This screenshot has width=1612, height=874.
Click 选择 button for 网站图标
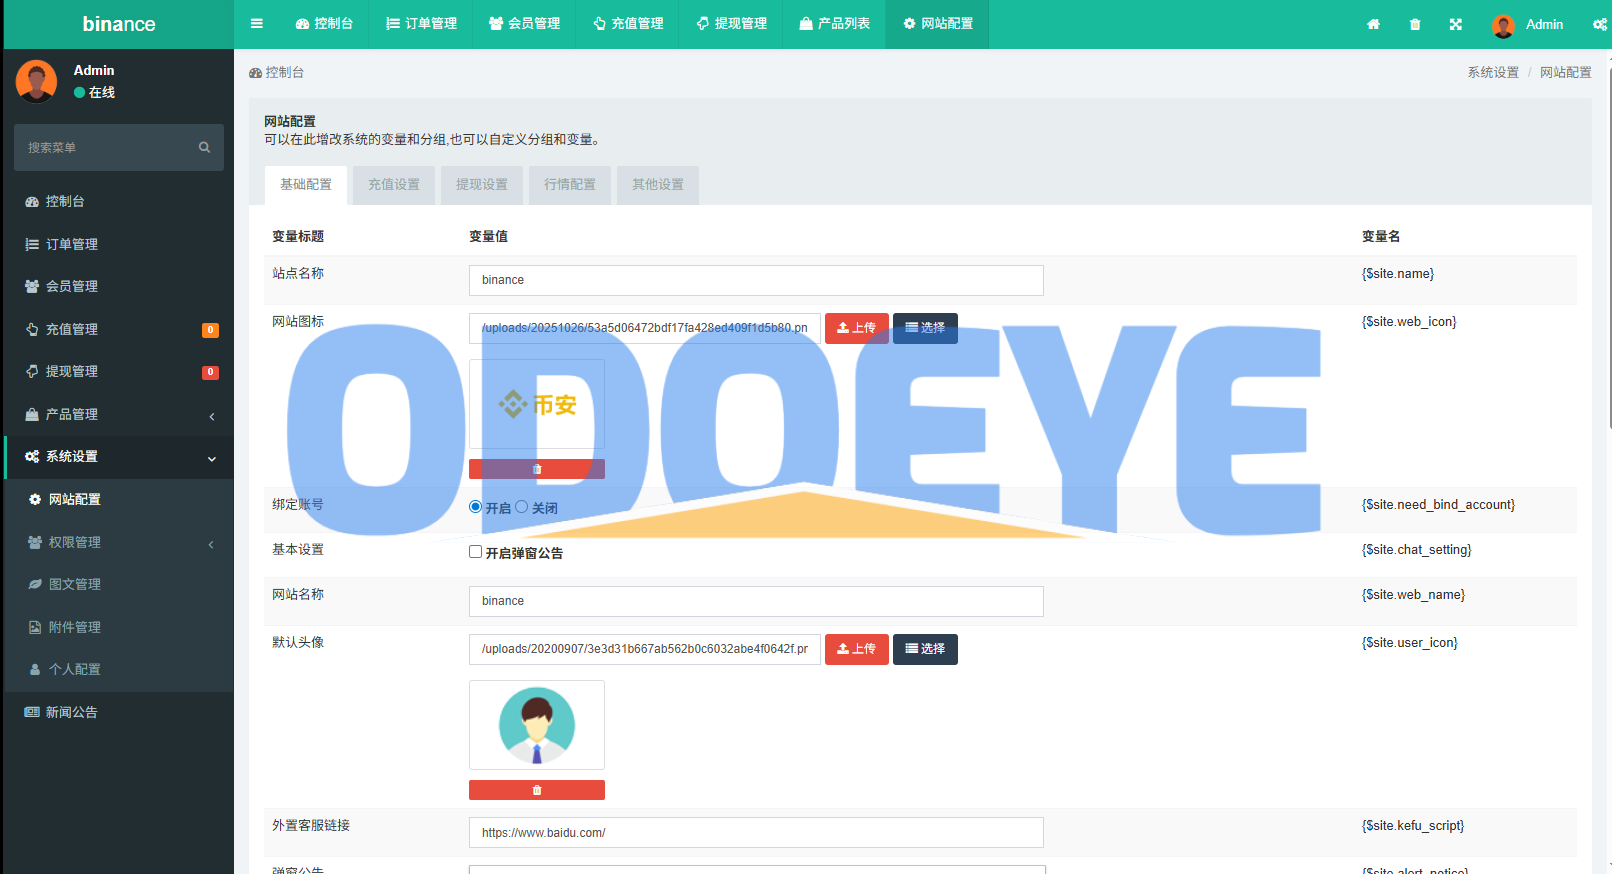click(x=925, y=328)
